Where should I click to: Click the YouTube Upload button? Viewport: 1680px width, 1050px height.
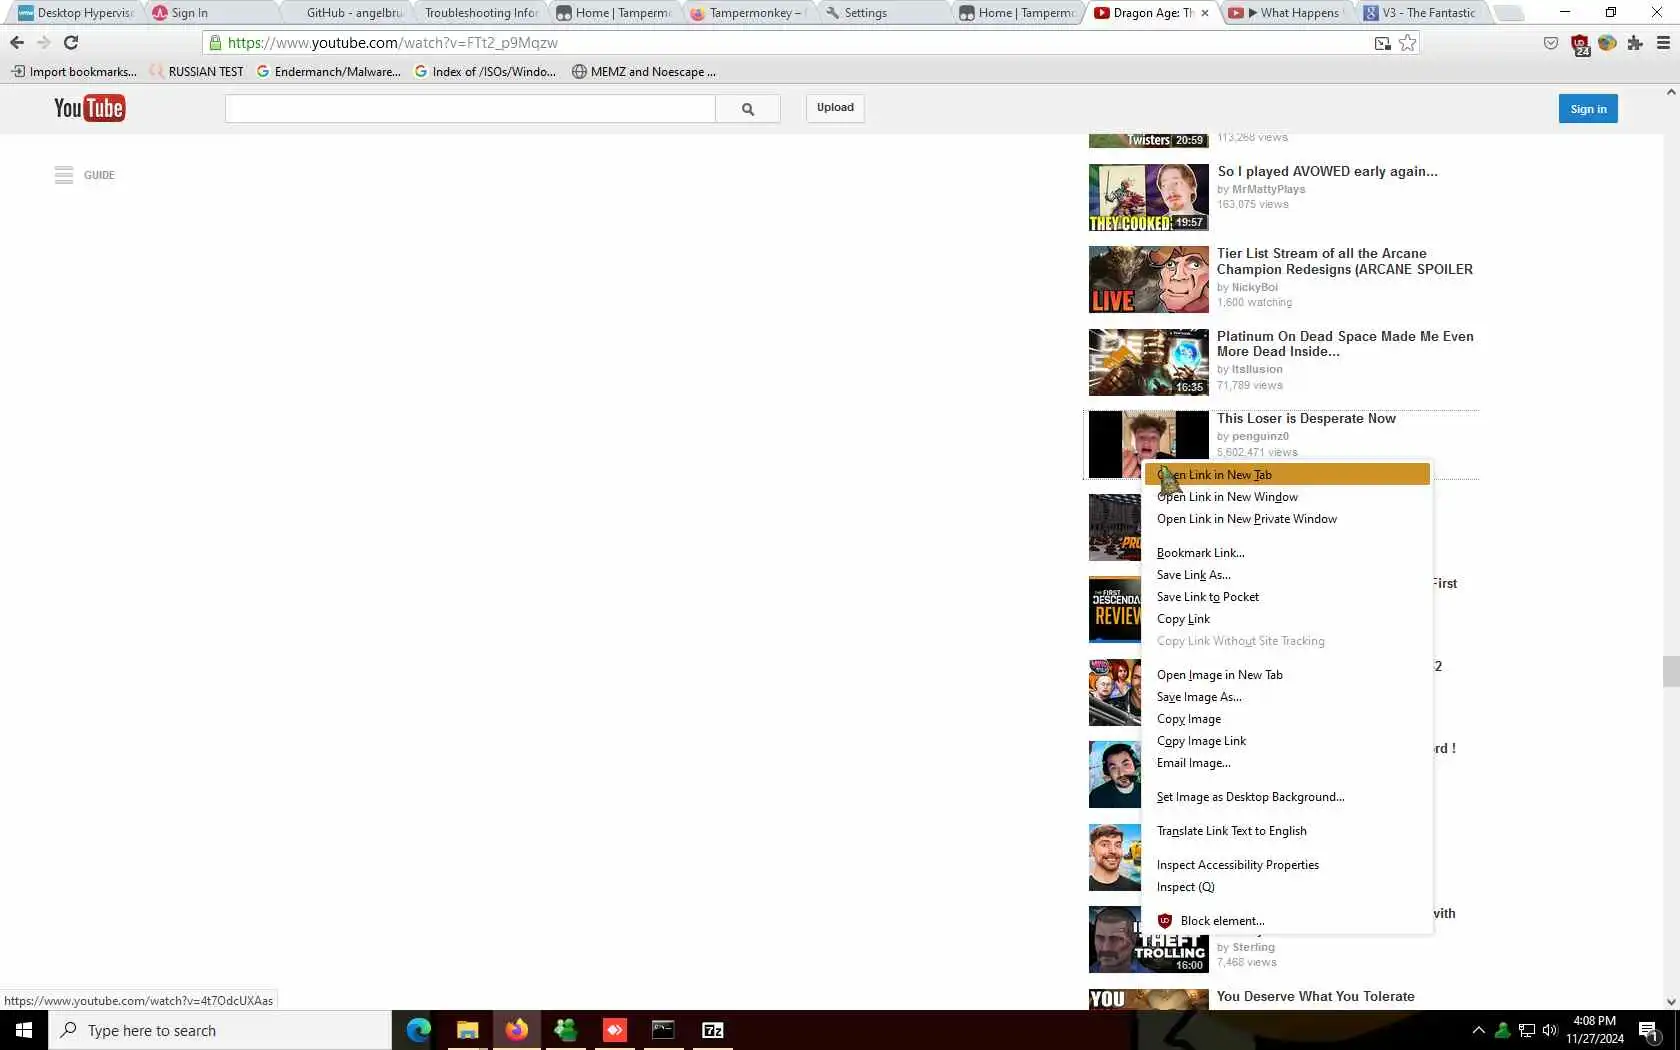pyautogui.click(x=835, y=108)
